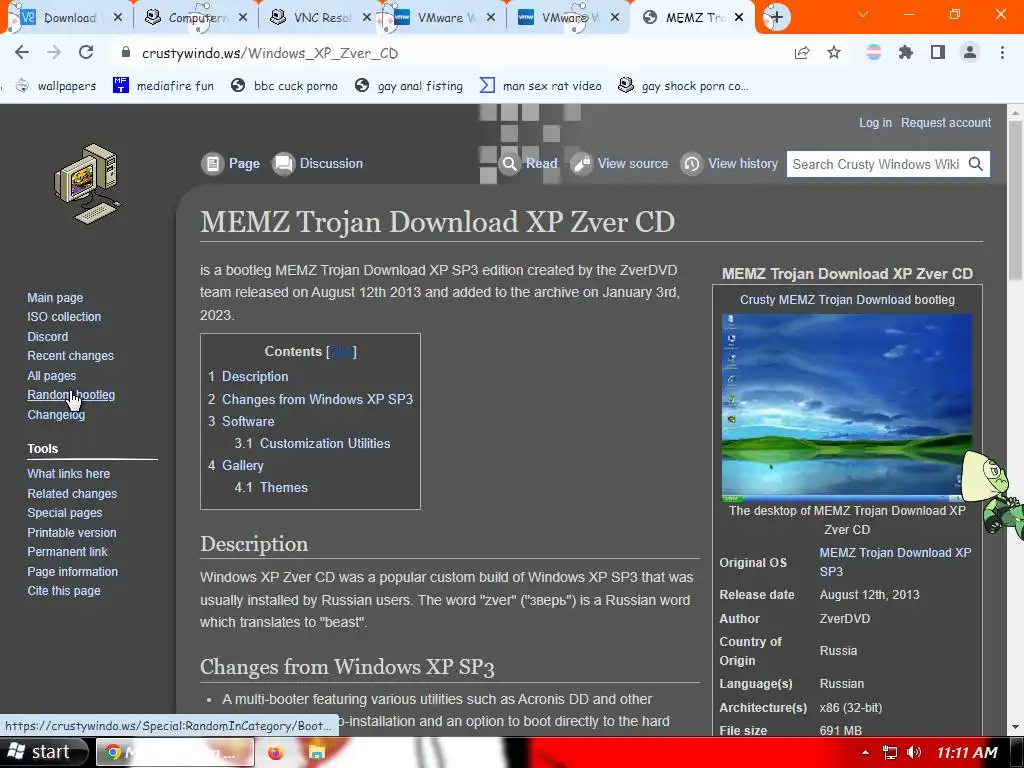Switch to the Computer browser tab
Screen dimensions: 1024x768
(196, 18)
